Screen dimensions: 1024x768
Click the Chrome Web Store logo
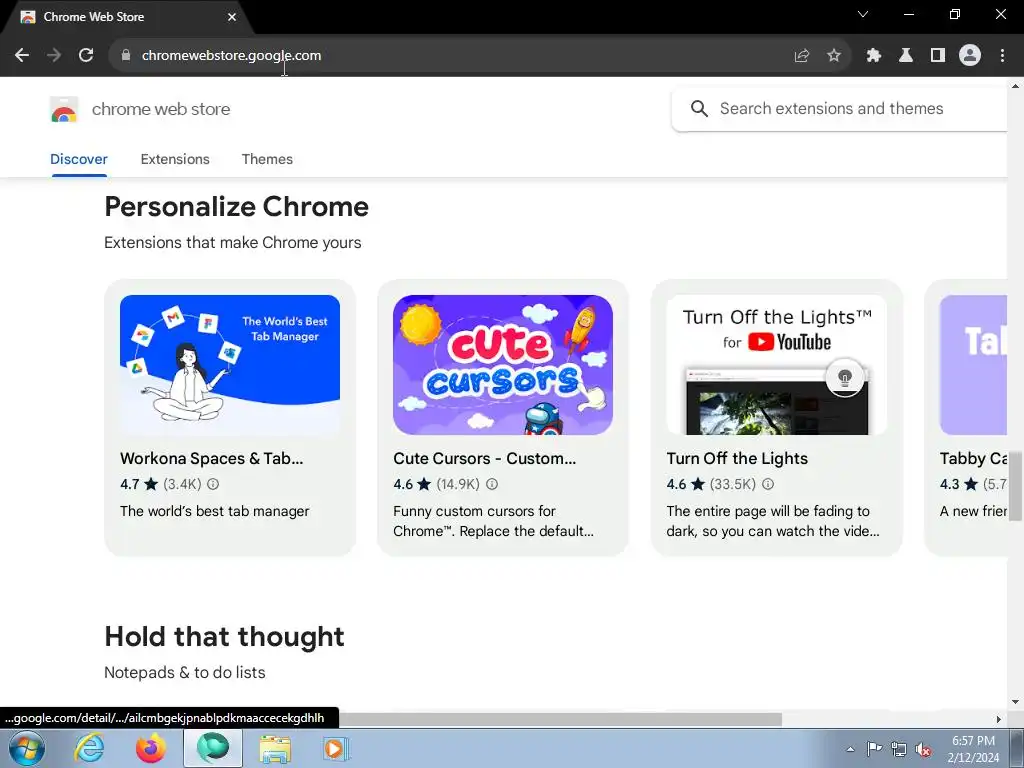[63, 109]
